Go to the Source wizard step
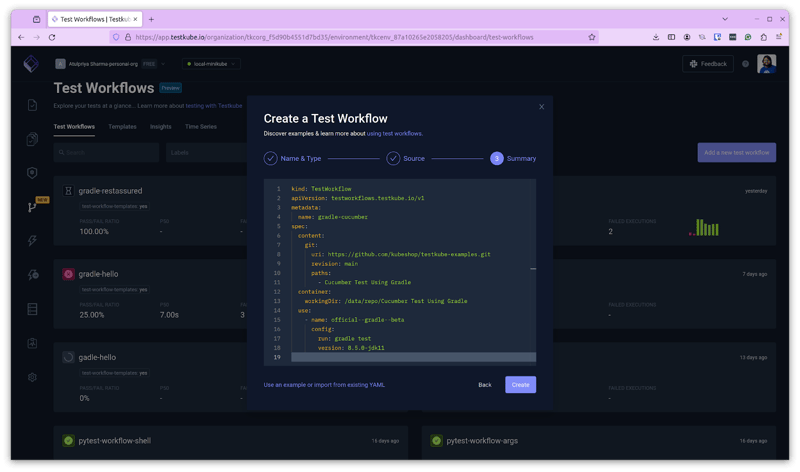Image resolution: width=800 pixels, height=472 pixels. point(406,158)
